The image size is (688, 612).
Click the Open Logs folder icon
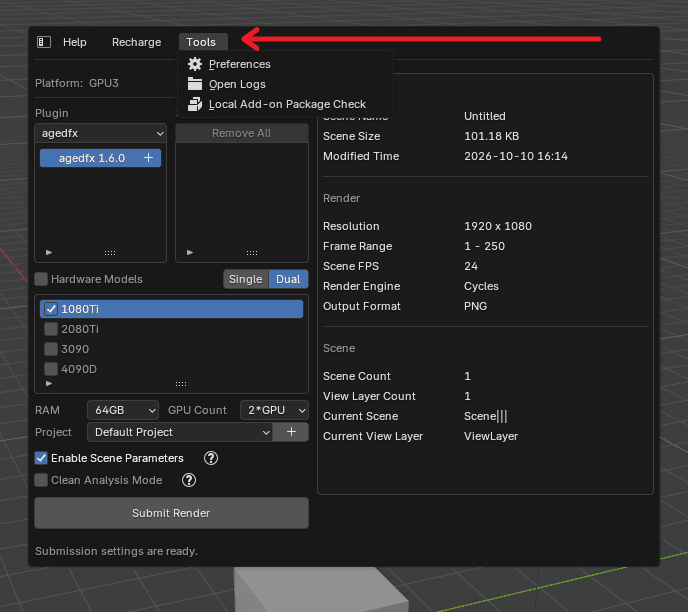195,84
